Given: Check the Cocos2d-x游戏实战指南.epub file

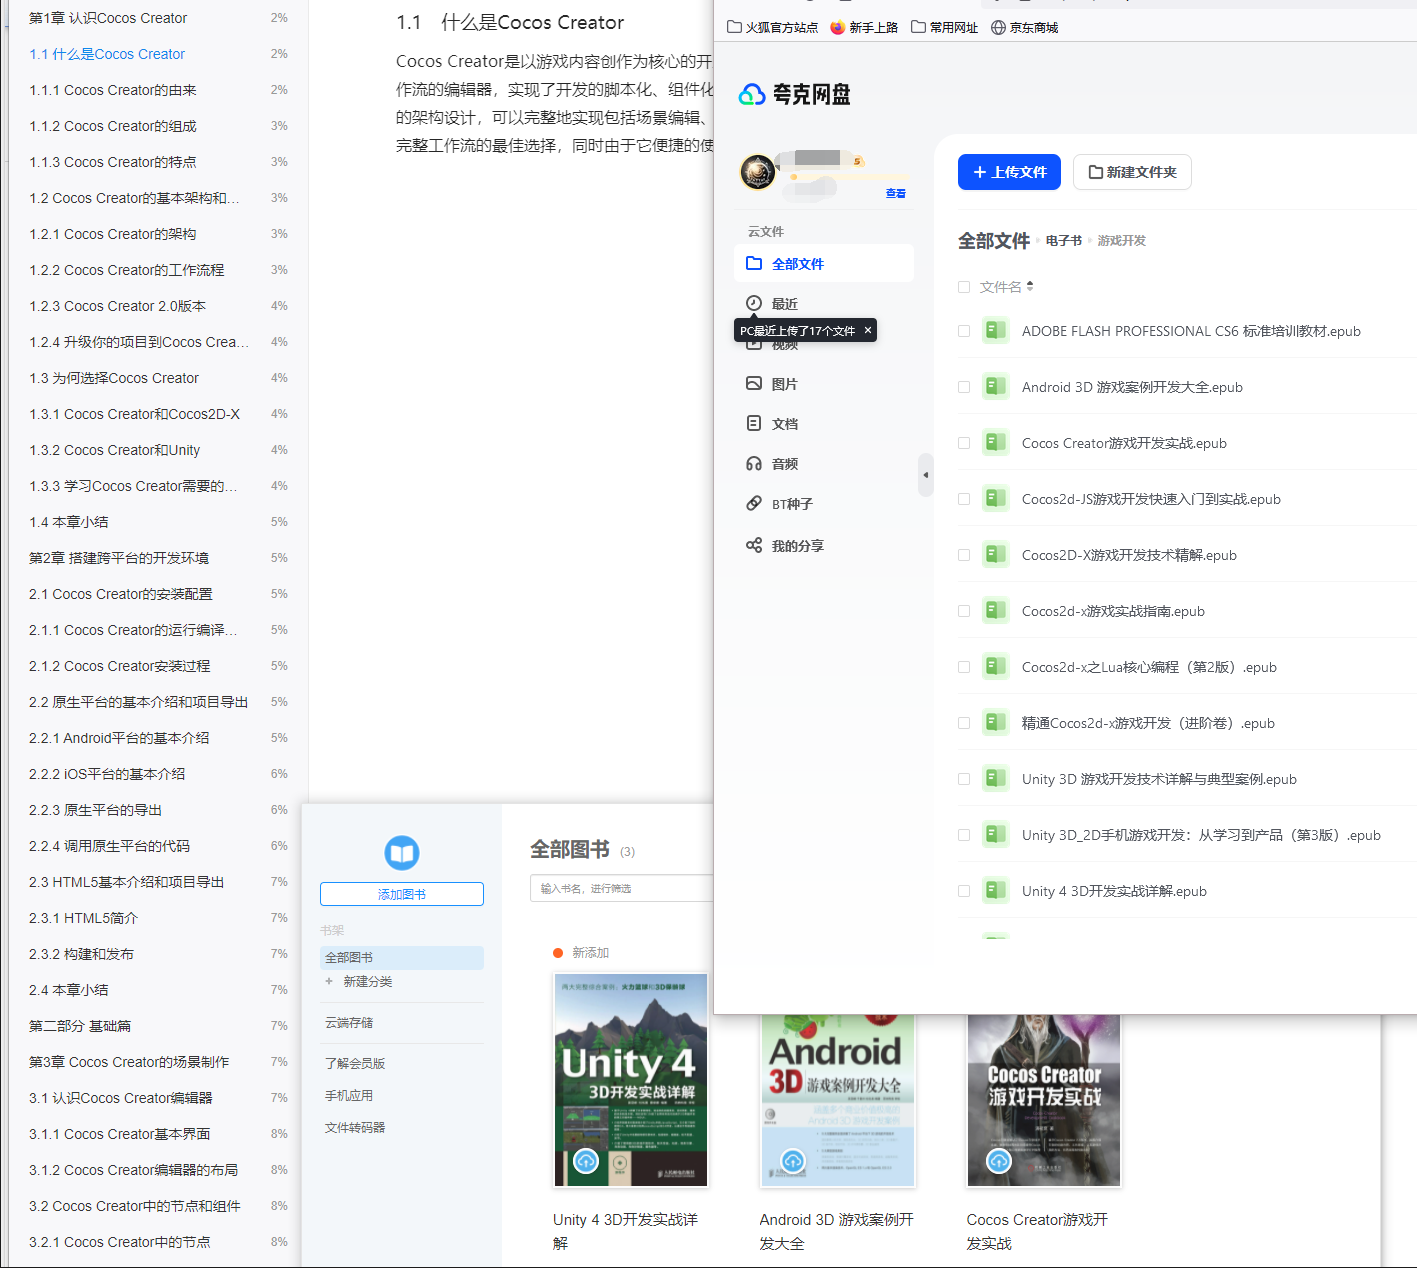Looking at the screenshot, I should coord(964,611).
